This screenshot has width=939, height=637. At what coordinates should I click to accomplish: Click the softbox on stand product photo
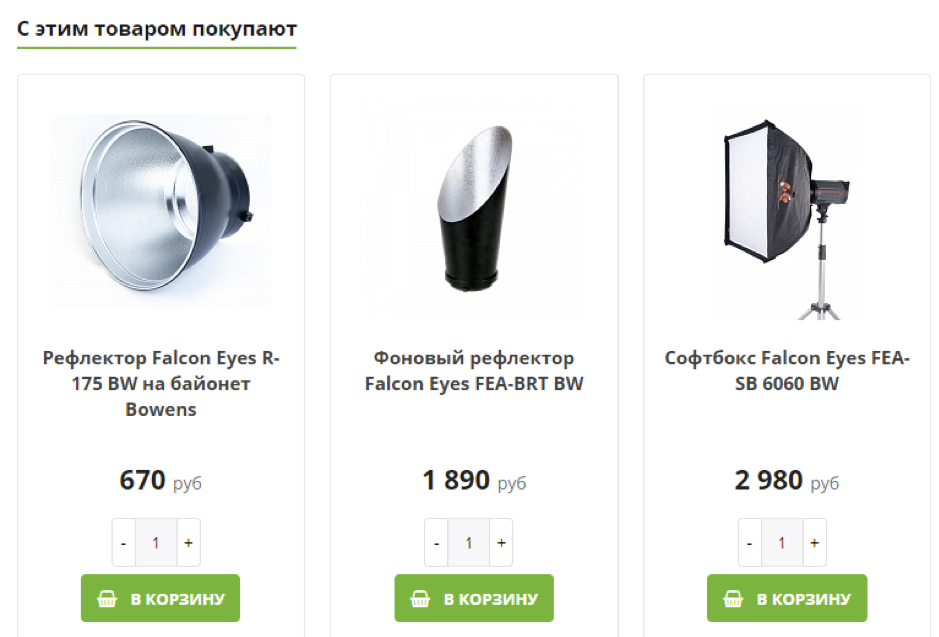coord(786,212)
